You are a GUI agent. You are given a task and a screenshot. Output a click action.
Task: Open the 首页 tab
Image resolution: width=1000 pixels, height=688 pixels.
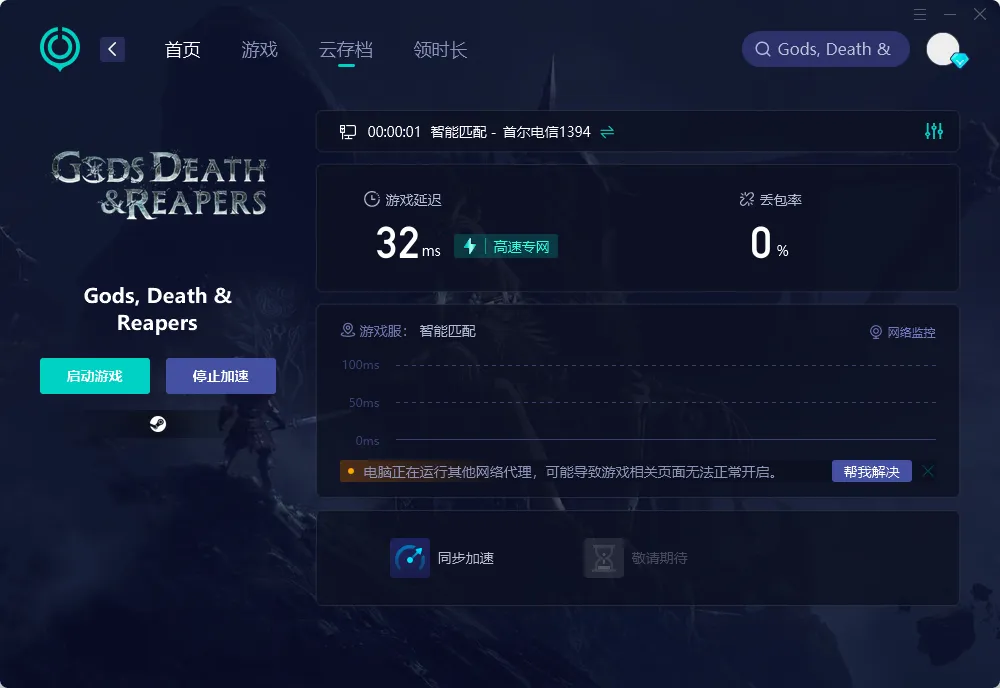(182, 50)
